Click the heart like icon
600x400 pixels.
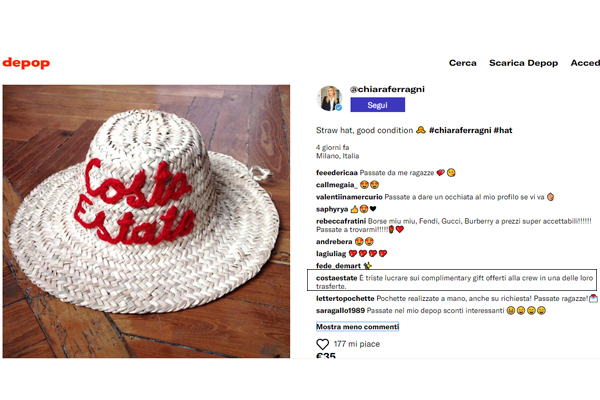[323, 344]
